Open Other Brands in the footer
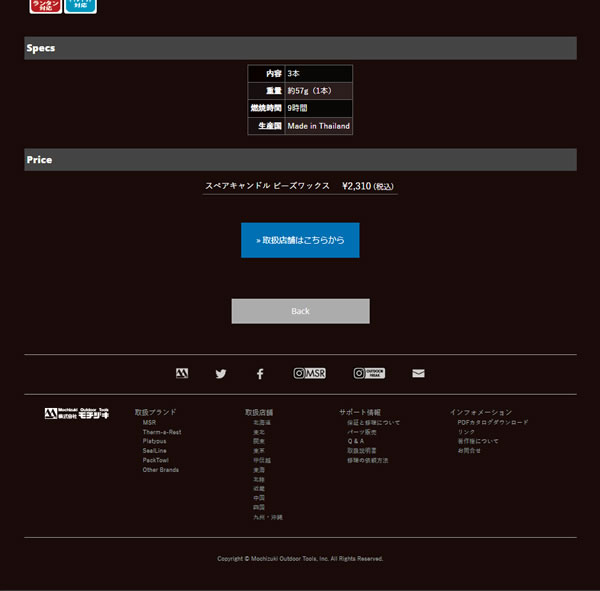 (x=161, y=470)
